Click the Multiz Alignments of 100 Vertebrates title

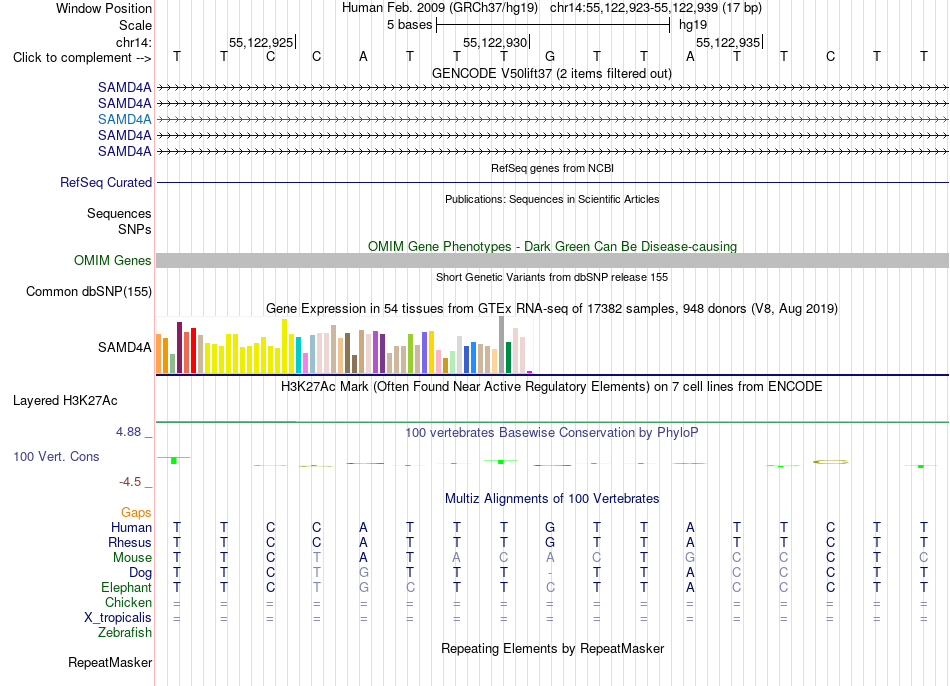[x=552, y=499]
